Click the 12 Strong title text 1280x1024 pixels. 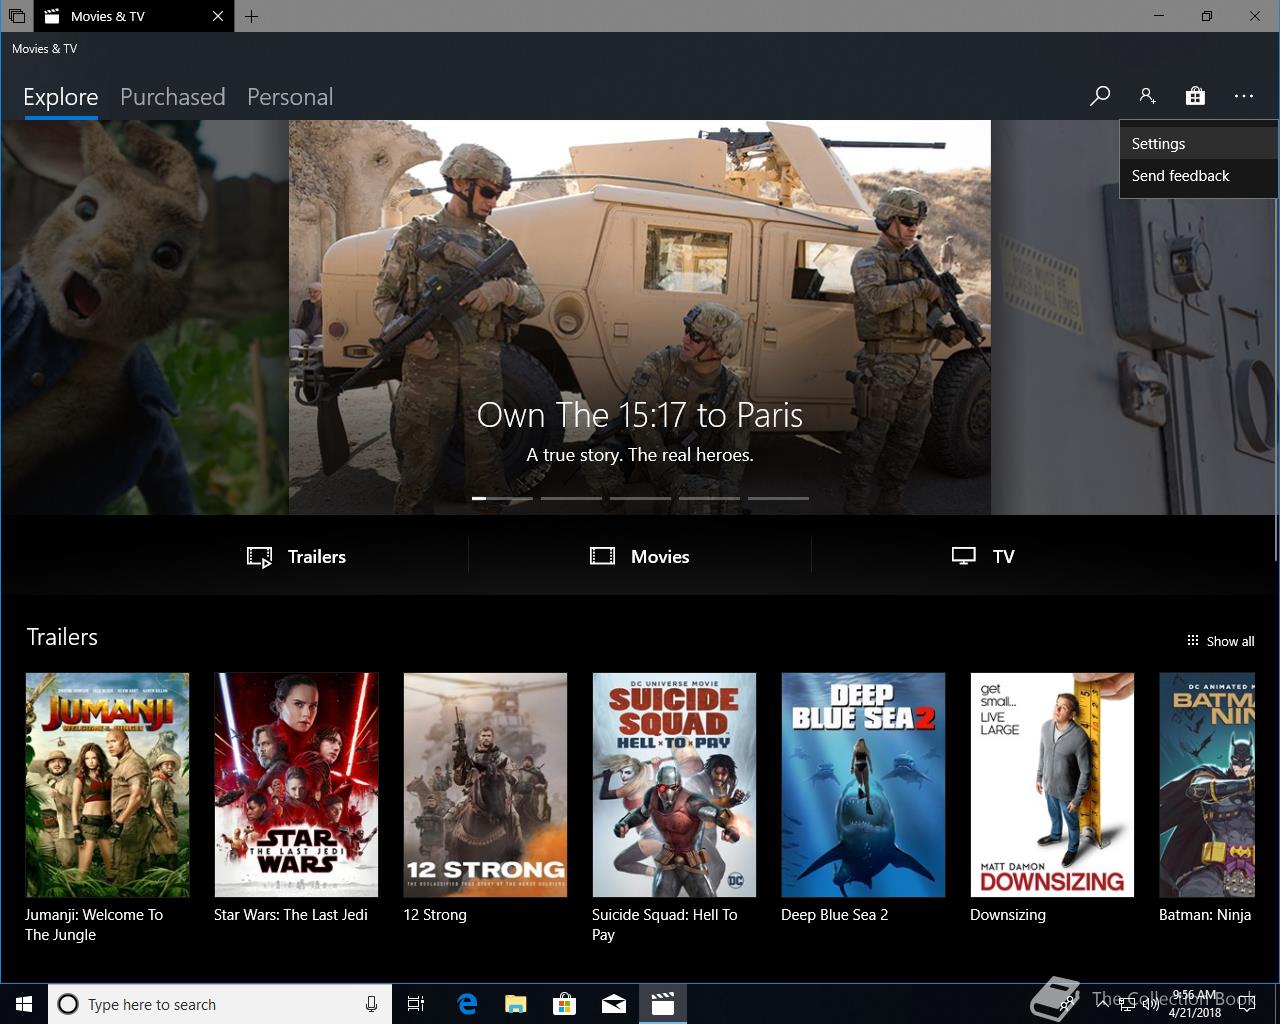point(435,915)
